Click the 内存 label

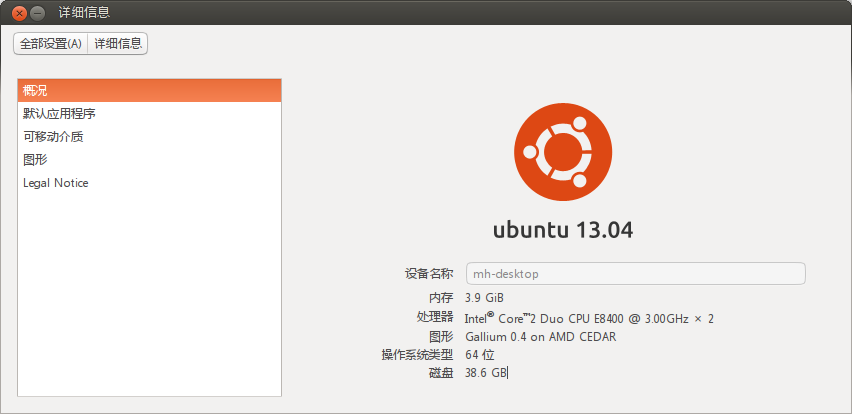pos(441,298)
